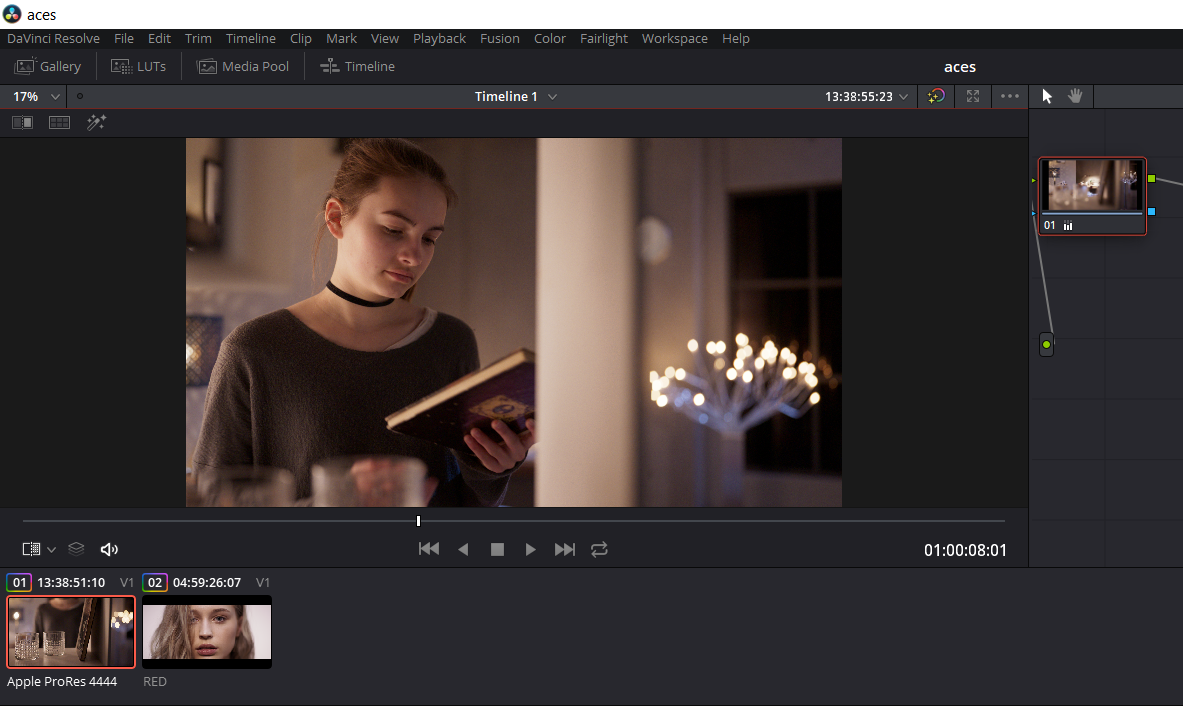Open the LUTs panel
Viewport: 1183px width, 706px height.
(x=138, y=66)
